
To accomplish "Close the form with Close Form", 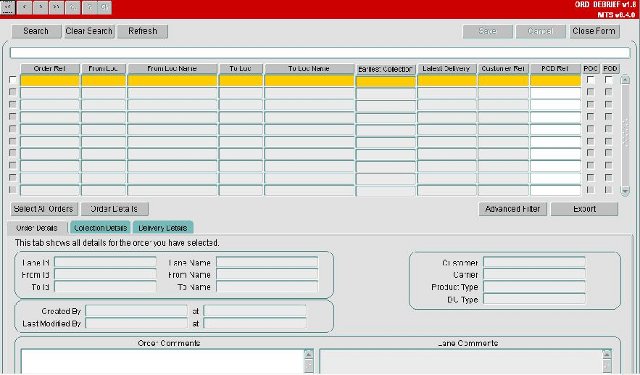I will tap(594, 31).
